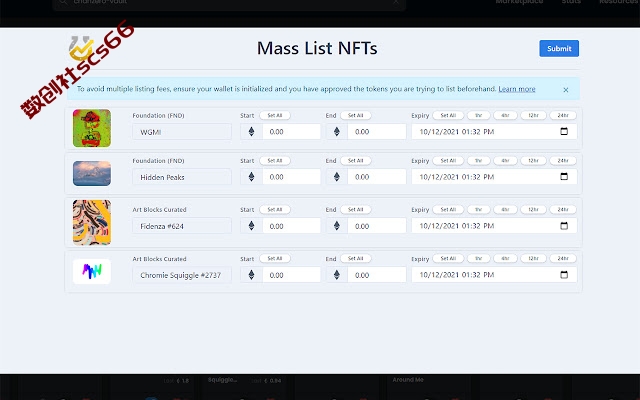This screenshot has height=400, width=640.
Task: Click Ethereum icon in Chromie Squiggle end price
Action: click(x=337, y=275)
